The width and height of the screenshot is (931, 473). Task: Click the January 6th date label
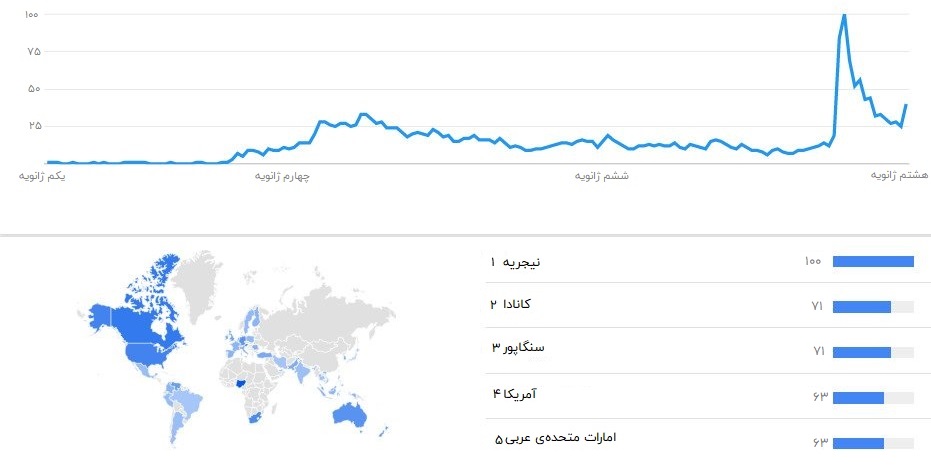pyautogui.click(x=603, y=177)
